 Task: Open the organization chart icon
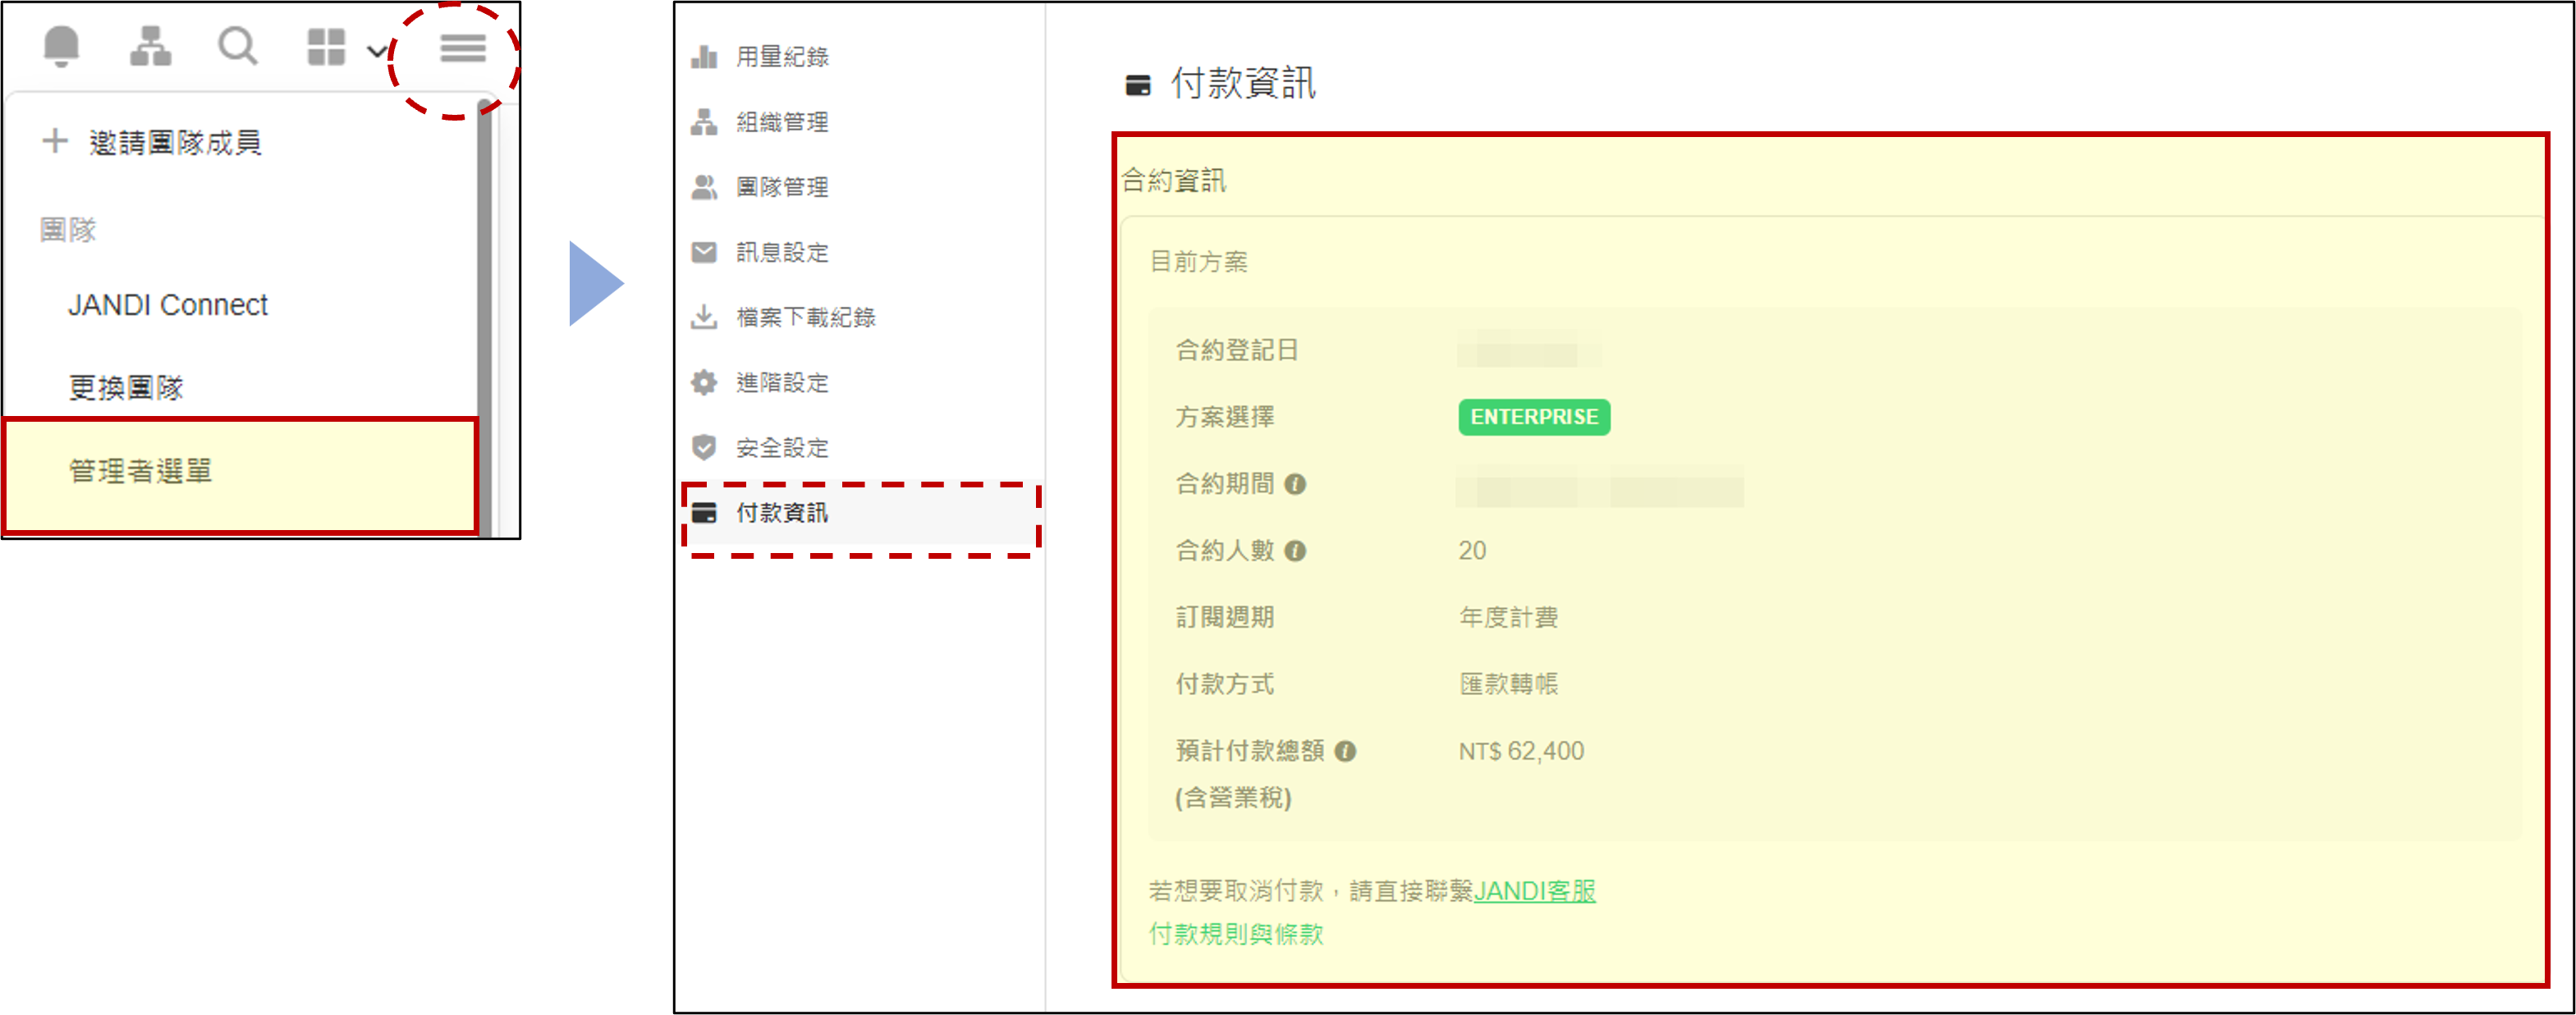pos(150,46)
